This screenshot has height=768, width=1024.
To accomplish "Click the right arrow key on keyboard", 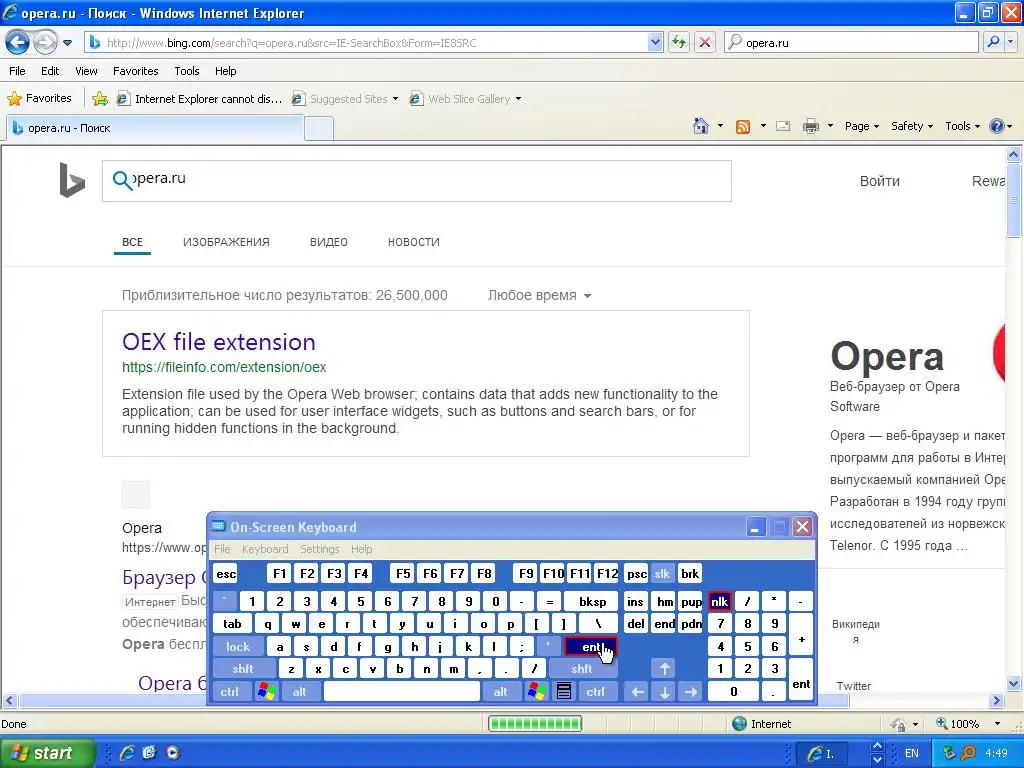I will tap(691, 692).
